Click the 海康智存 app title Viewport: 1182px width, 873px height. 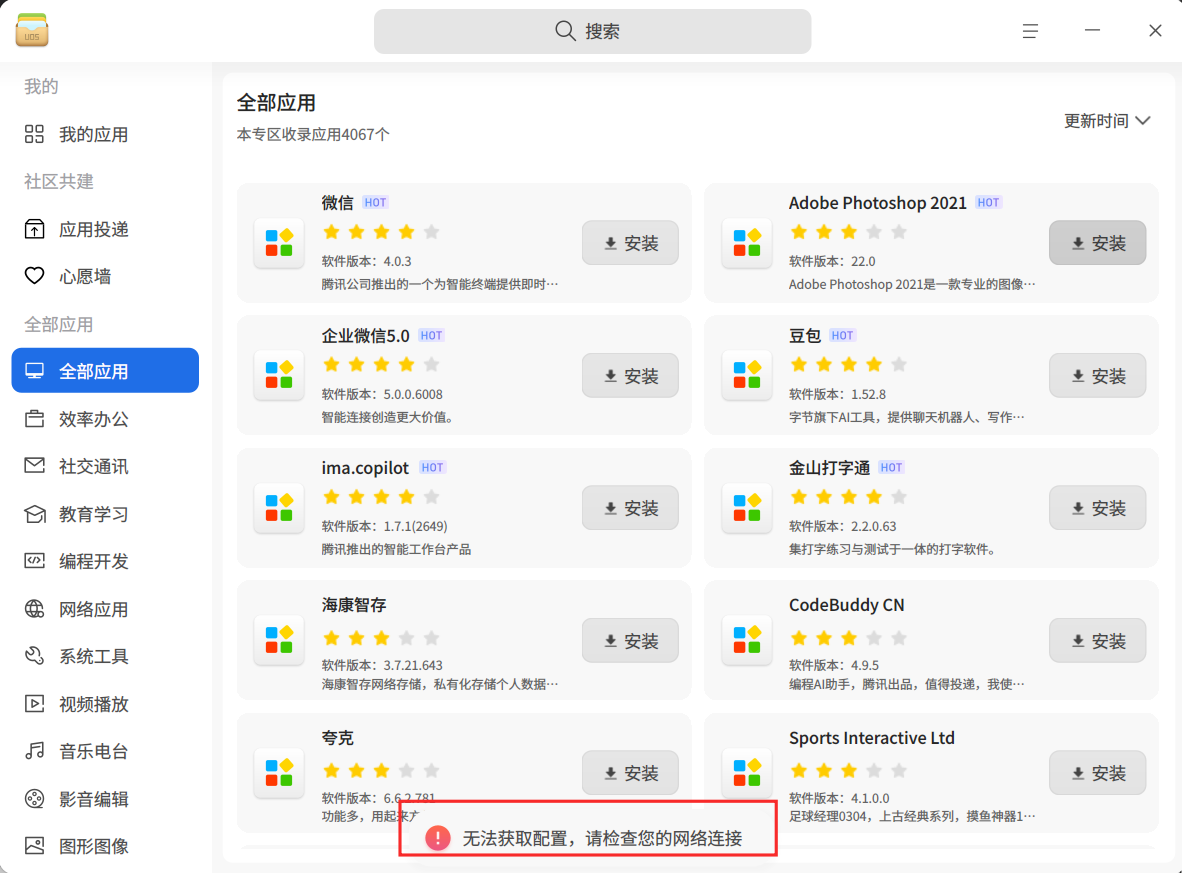(x=354, y=605)
